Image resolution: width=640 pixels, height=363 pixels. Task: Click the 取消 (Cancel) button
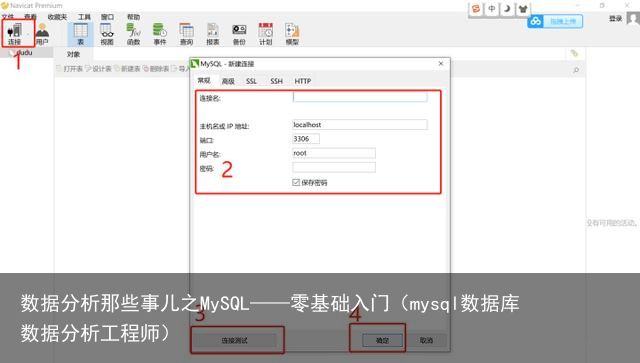coord(426,340)
